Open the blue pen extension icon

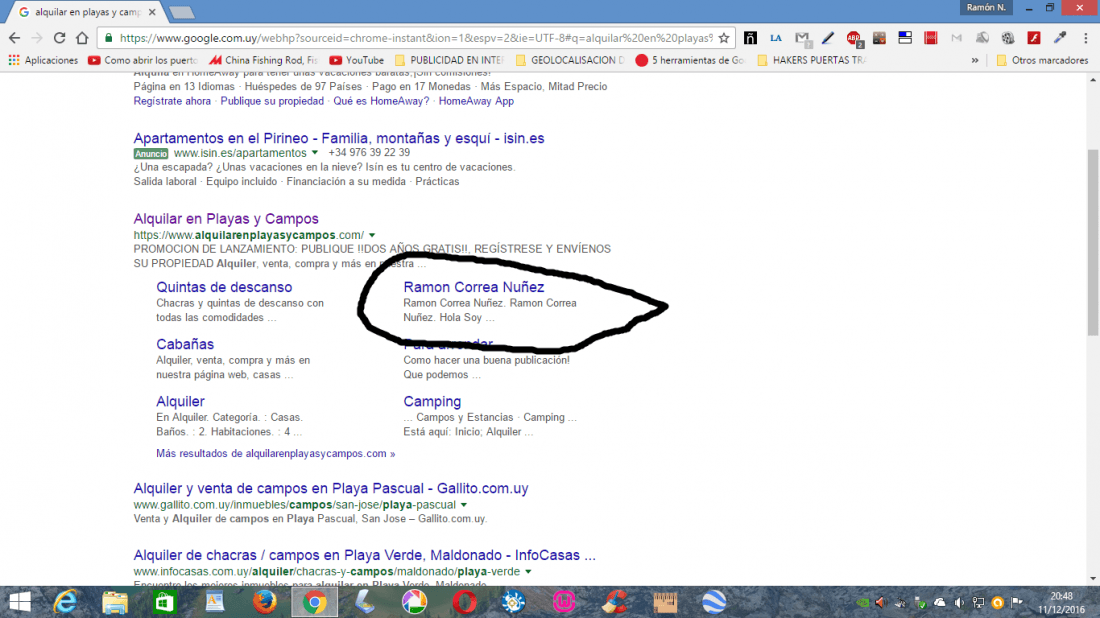click(x=828, y=38)
